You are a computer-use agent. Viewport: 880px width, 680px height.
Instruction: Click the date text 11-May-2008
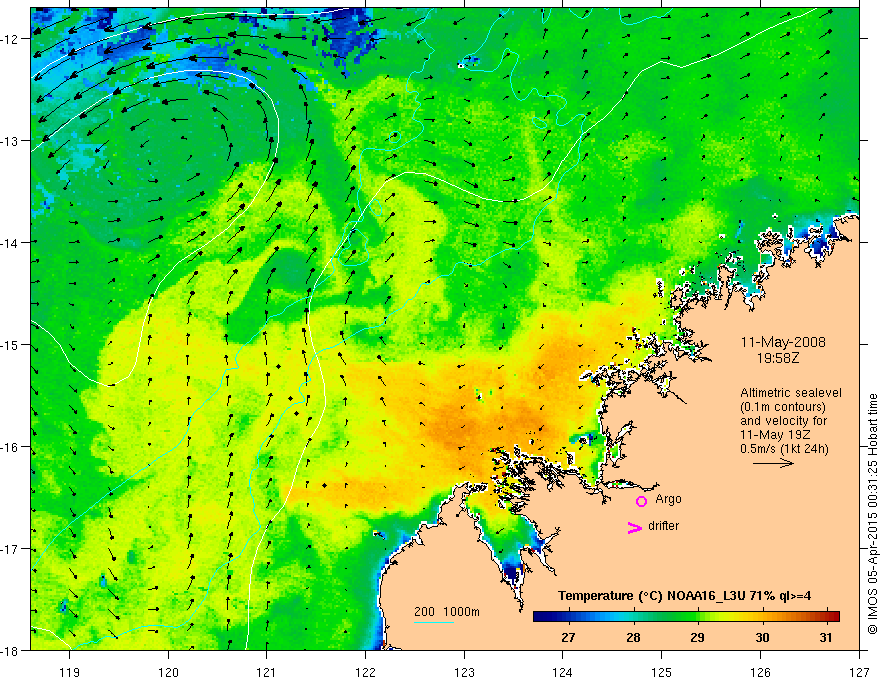(783, 342)
